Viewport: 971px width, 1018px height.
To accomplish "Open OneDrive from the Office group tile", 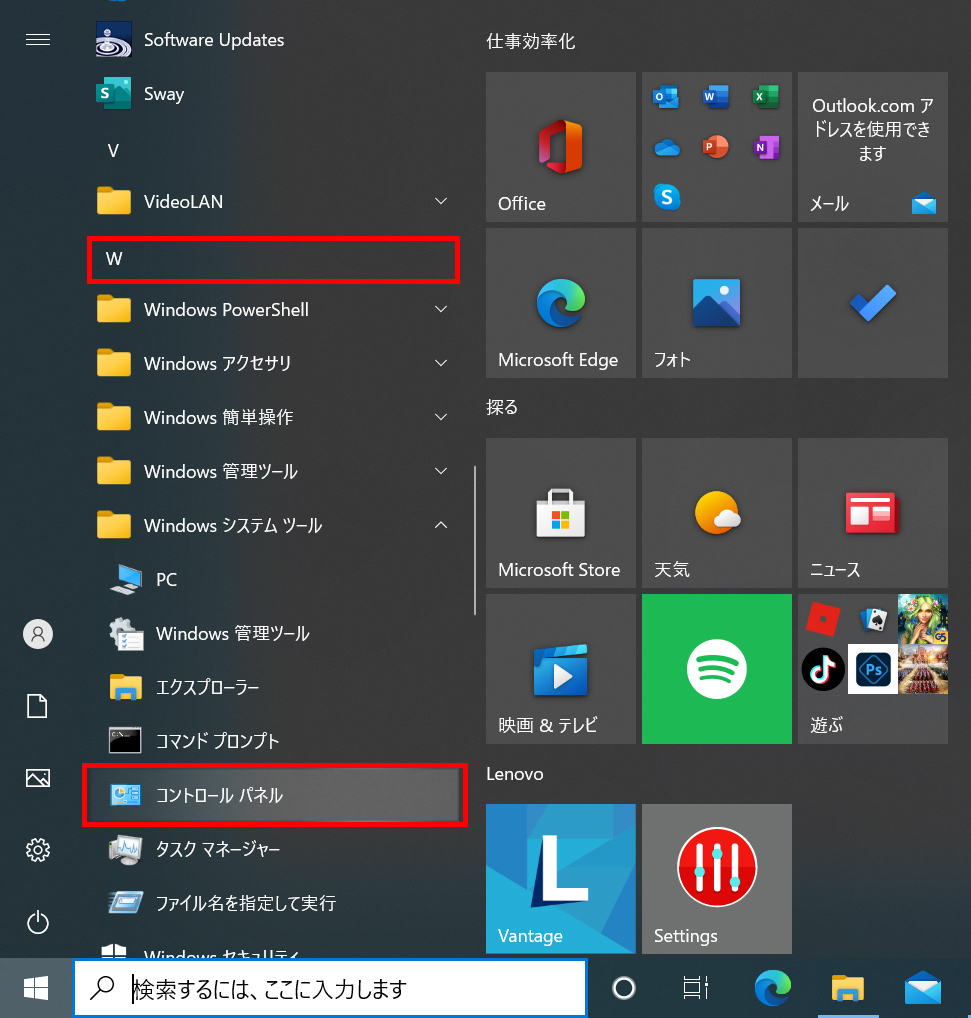I will (667, 148).
